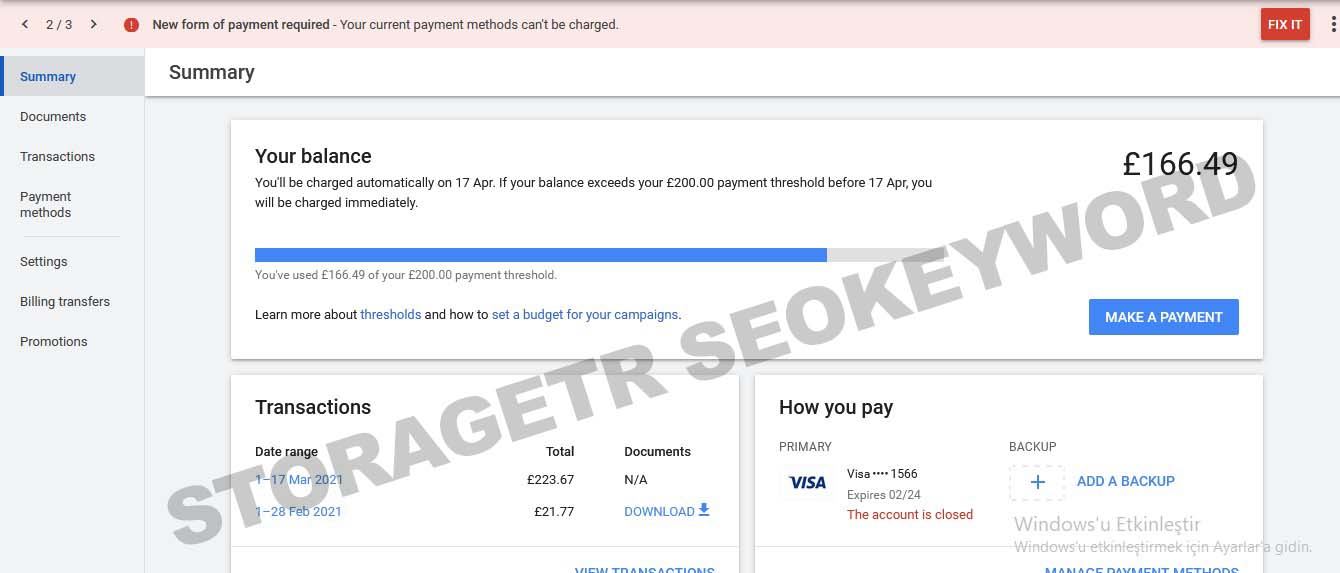Image resolution: width=1340 pixels, height=573 pixels.
Task: Go to previous notification arrow
Action: 25,24
